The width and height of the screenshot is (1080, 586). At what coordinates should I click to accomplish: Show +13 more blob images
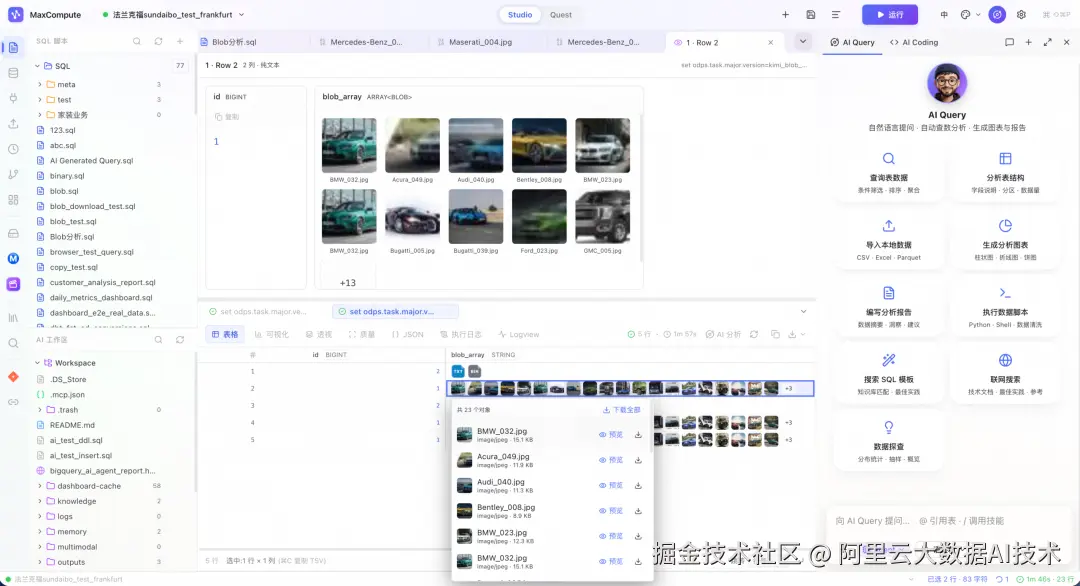pyautogui.click(x=348, y=282)
